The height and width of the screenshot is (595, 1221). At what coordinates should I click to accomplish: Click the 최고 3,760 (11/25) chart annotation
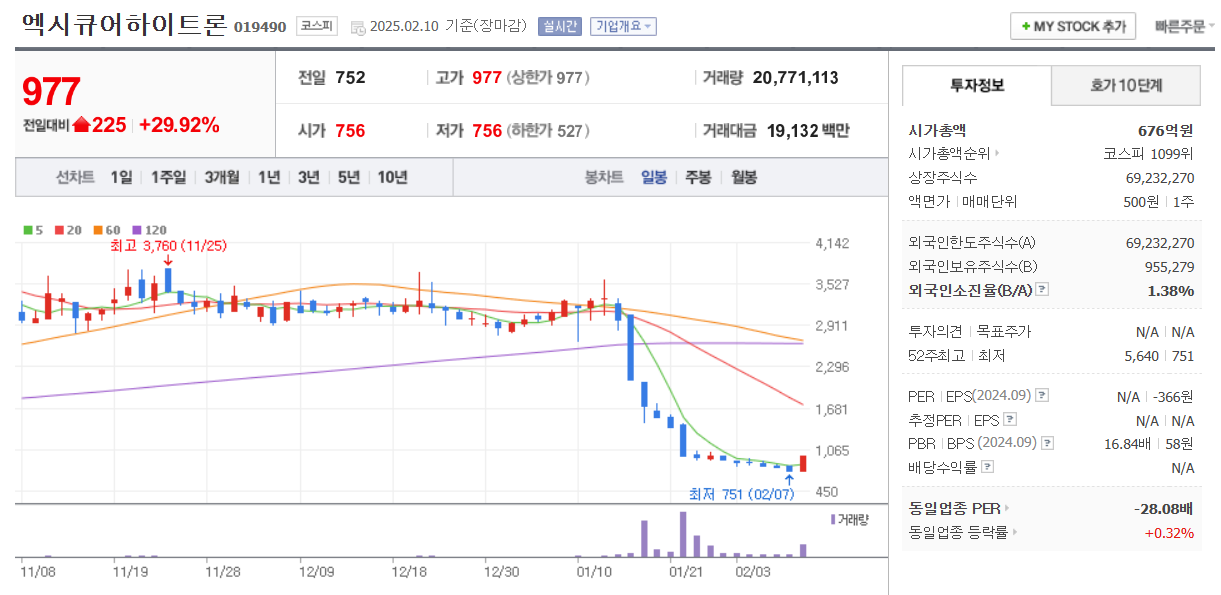(x=170, y=245)
